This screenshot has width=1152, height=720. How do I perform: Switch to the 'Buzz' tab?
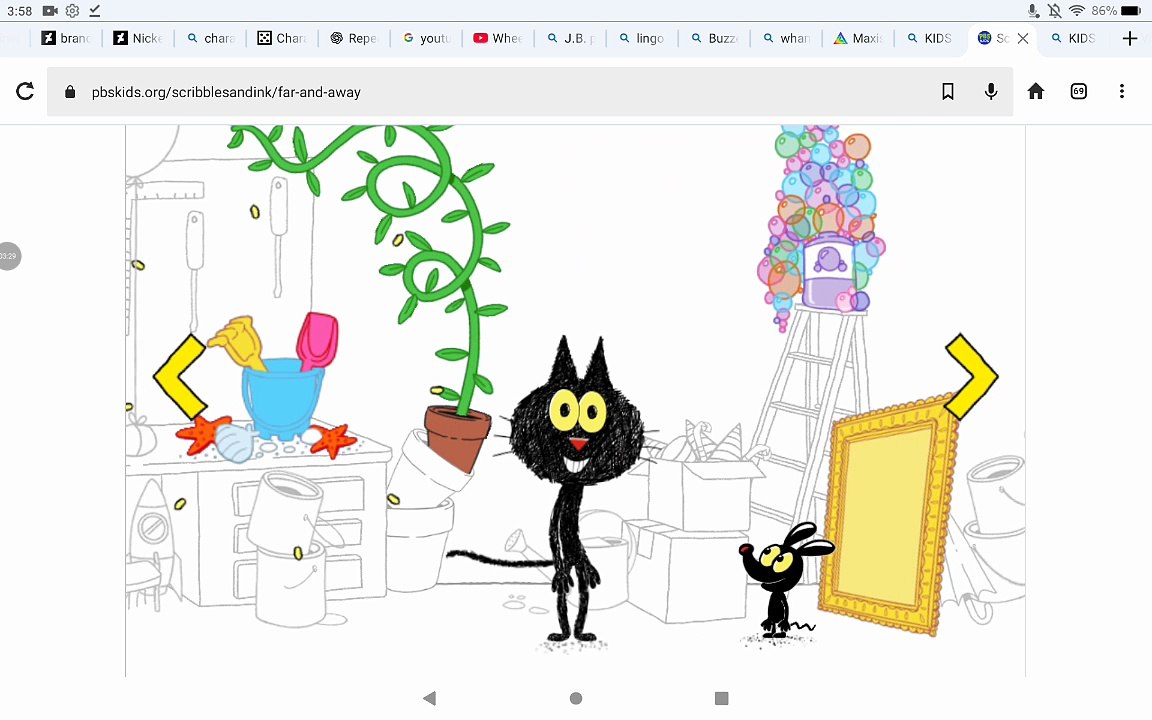714,38
